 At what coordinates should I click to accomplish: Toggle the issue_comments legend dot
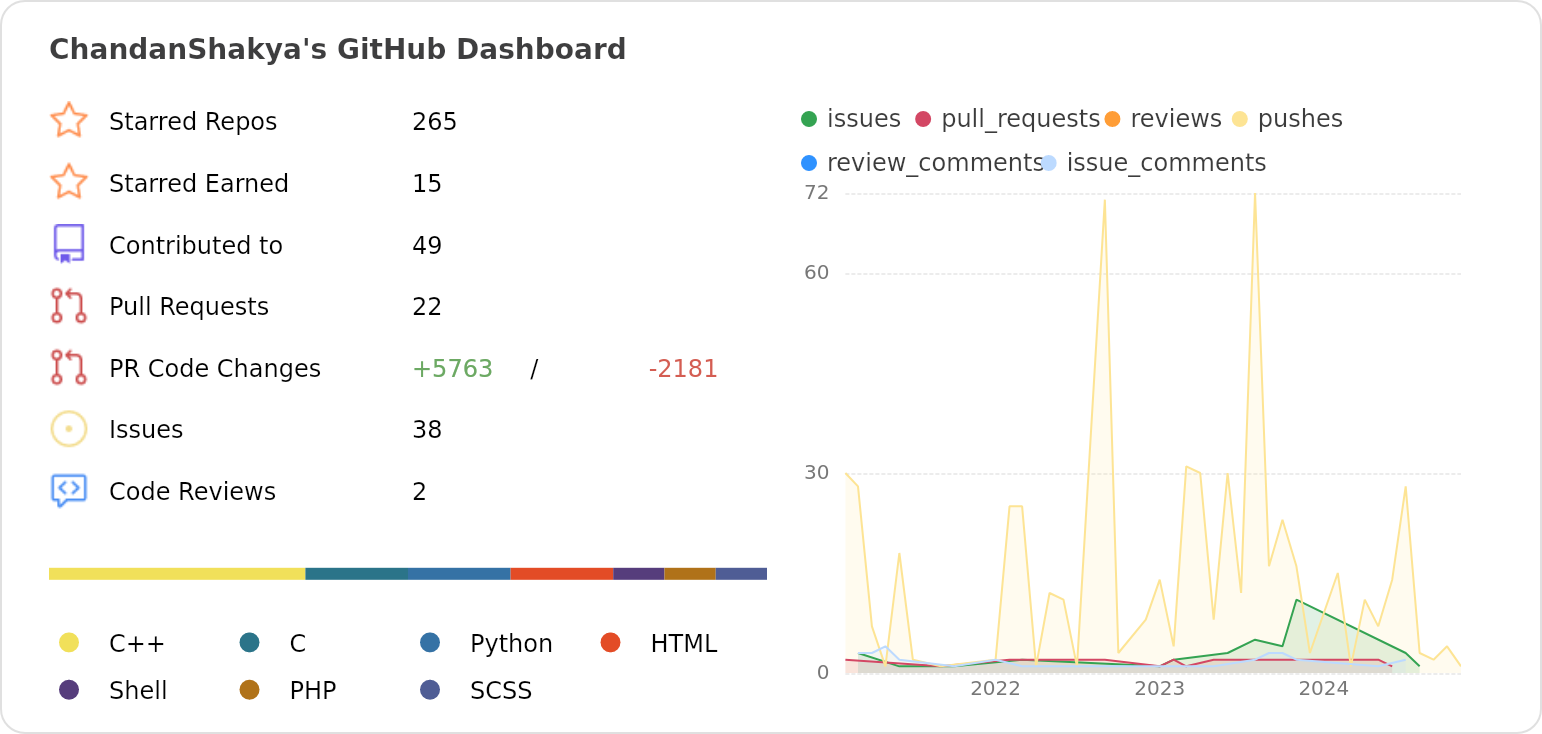(x=1049, y=163)
